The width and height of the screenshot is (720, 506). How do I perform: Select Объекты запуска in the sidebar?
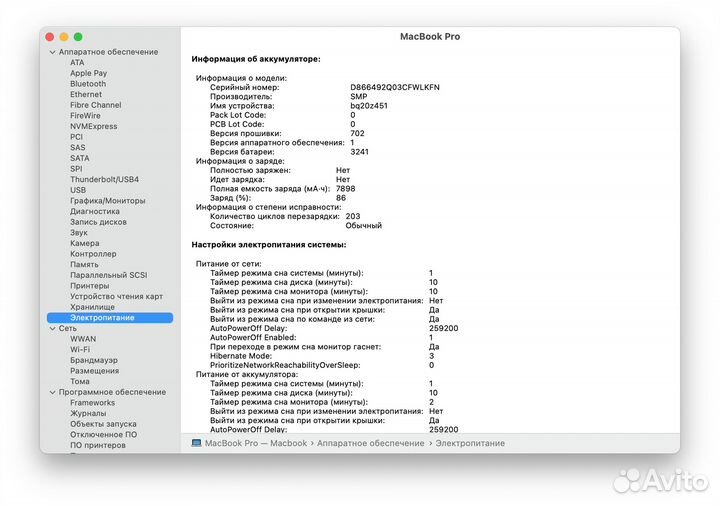click(103, 424)
